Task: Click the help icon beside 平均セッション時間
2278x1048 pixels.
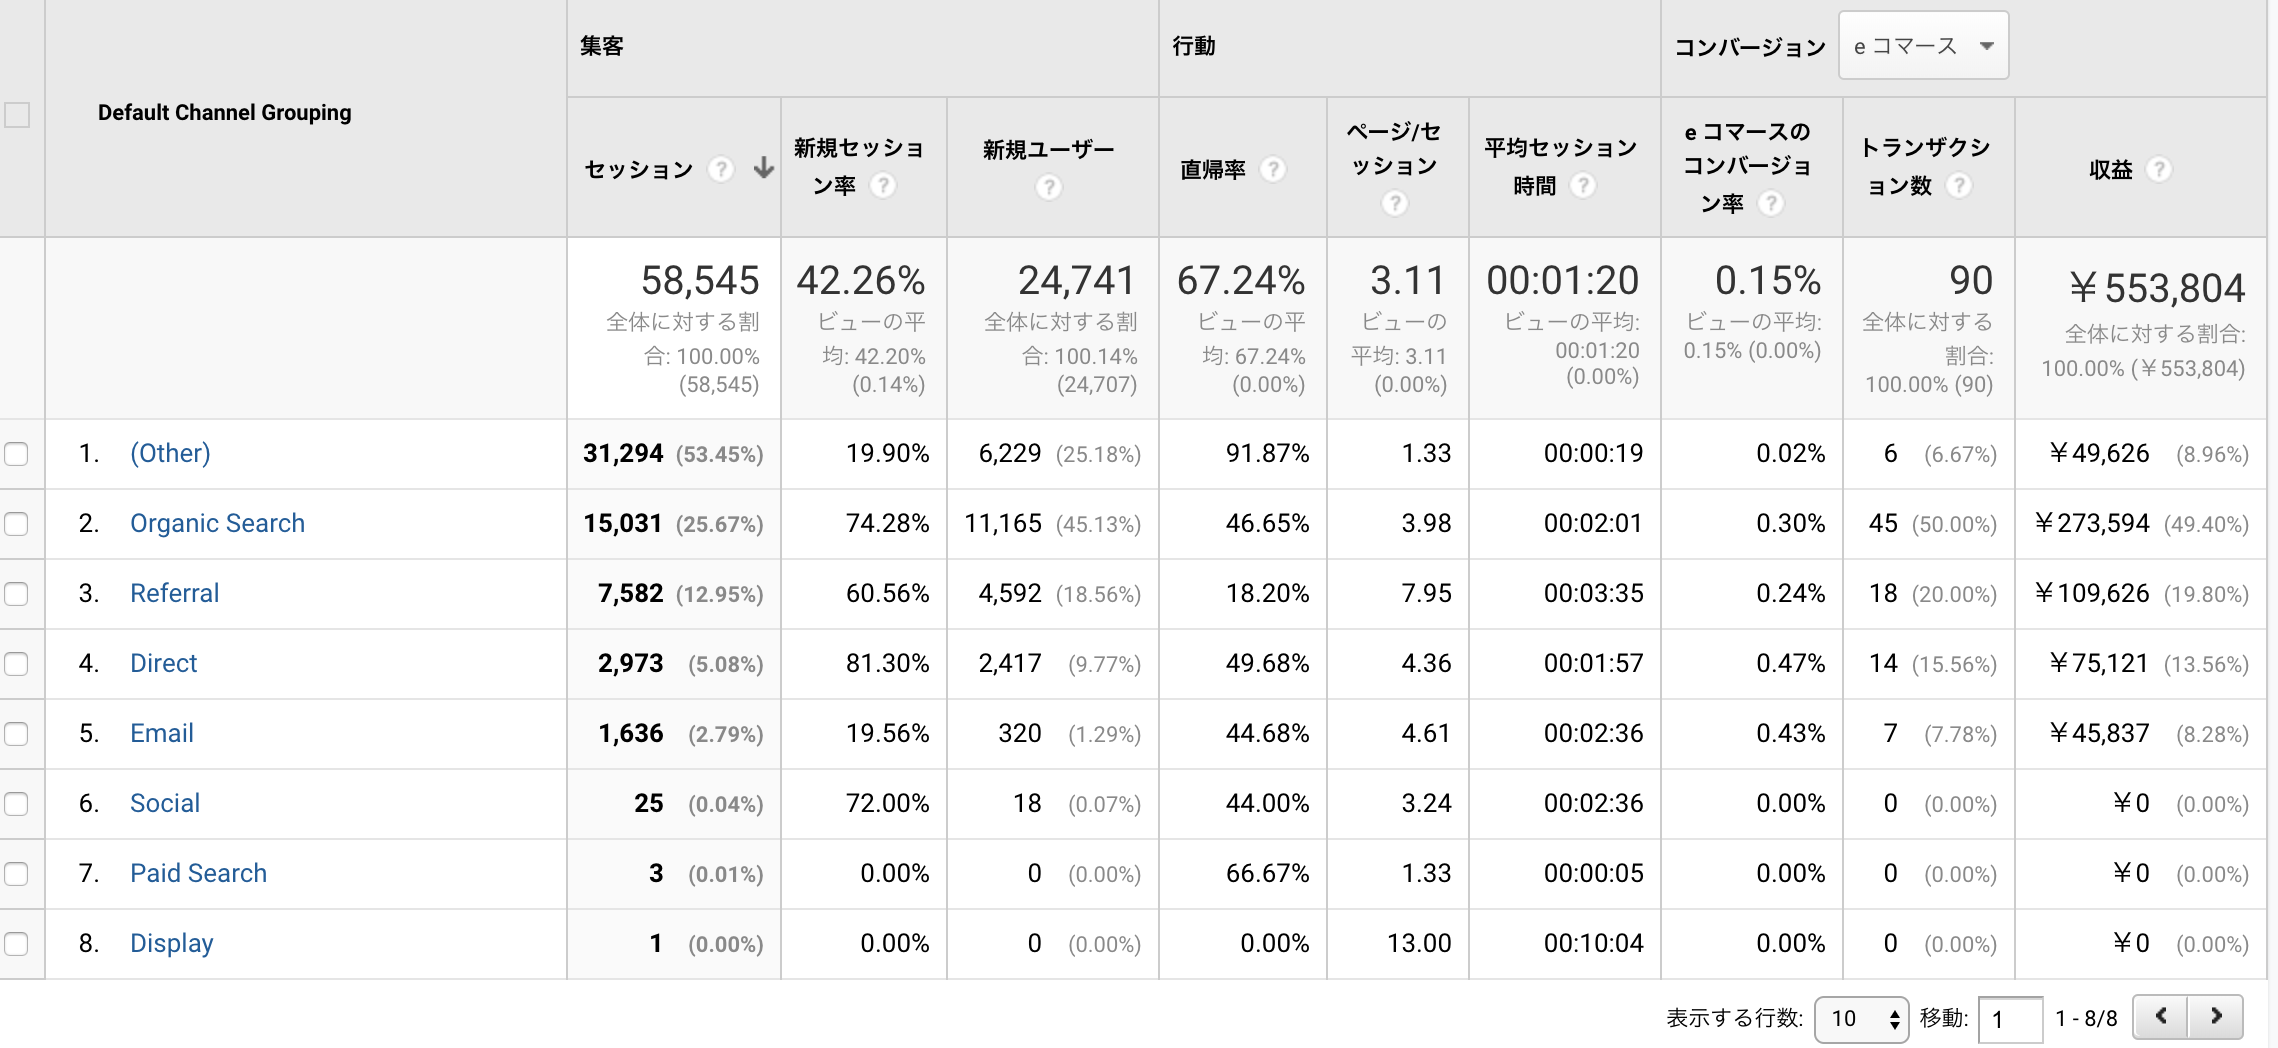Action: click(1582, 186)
